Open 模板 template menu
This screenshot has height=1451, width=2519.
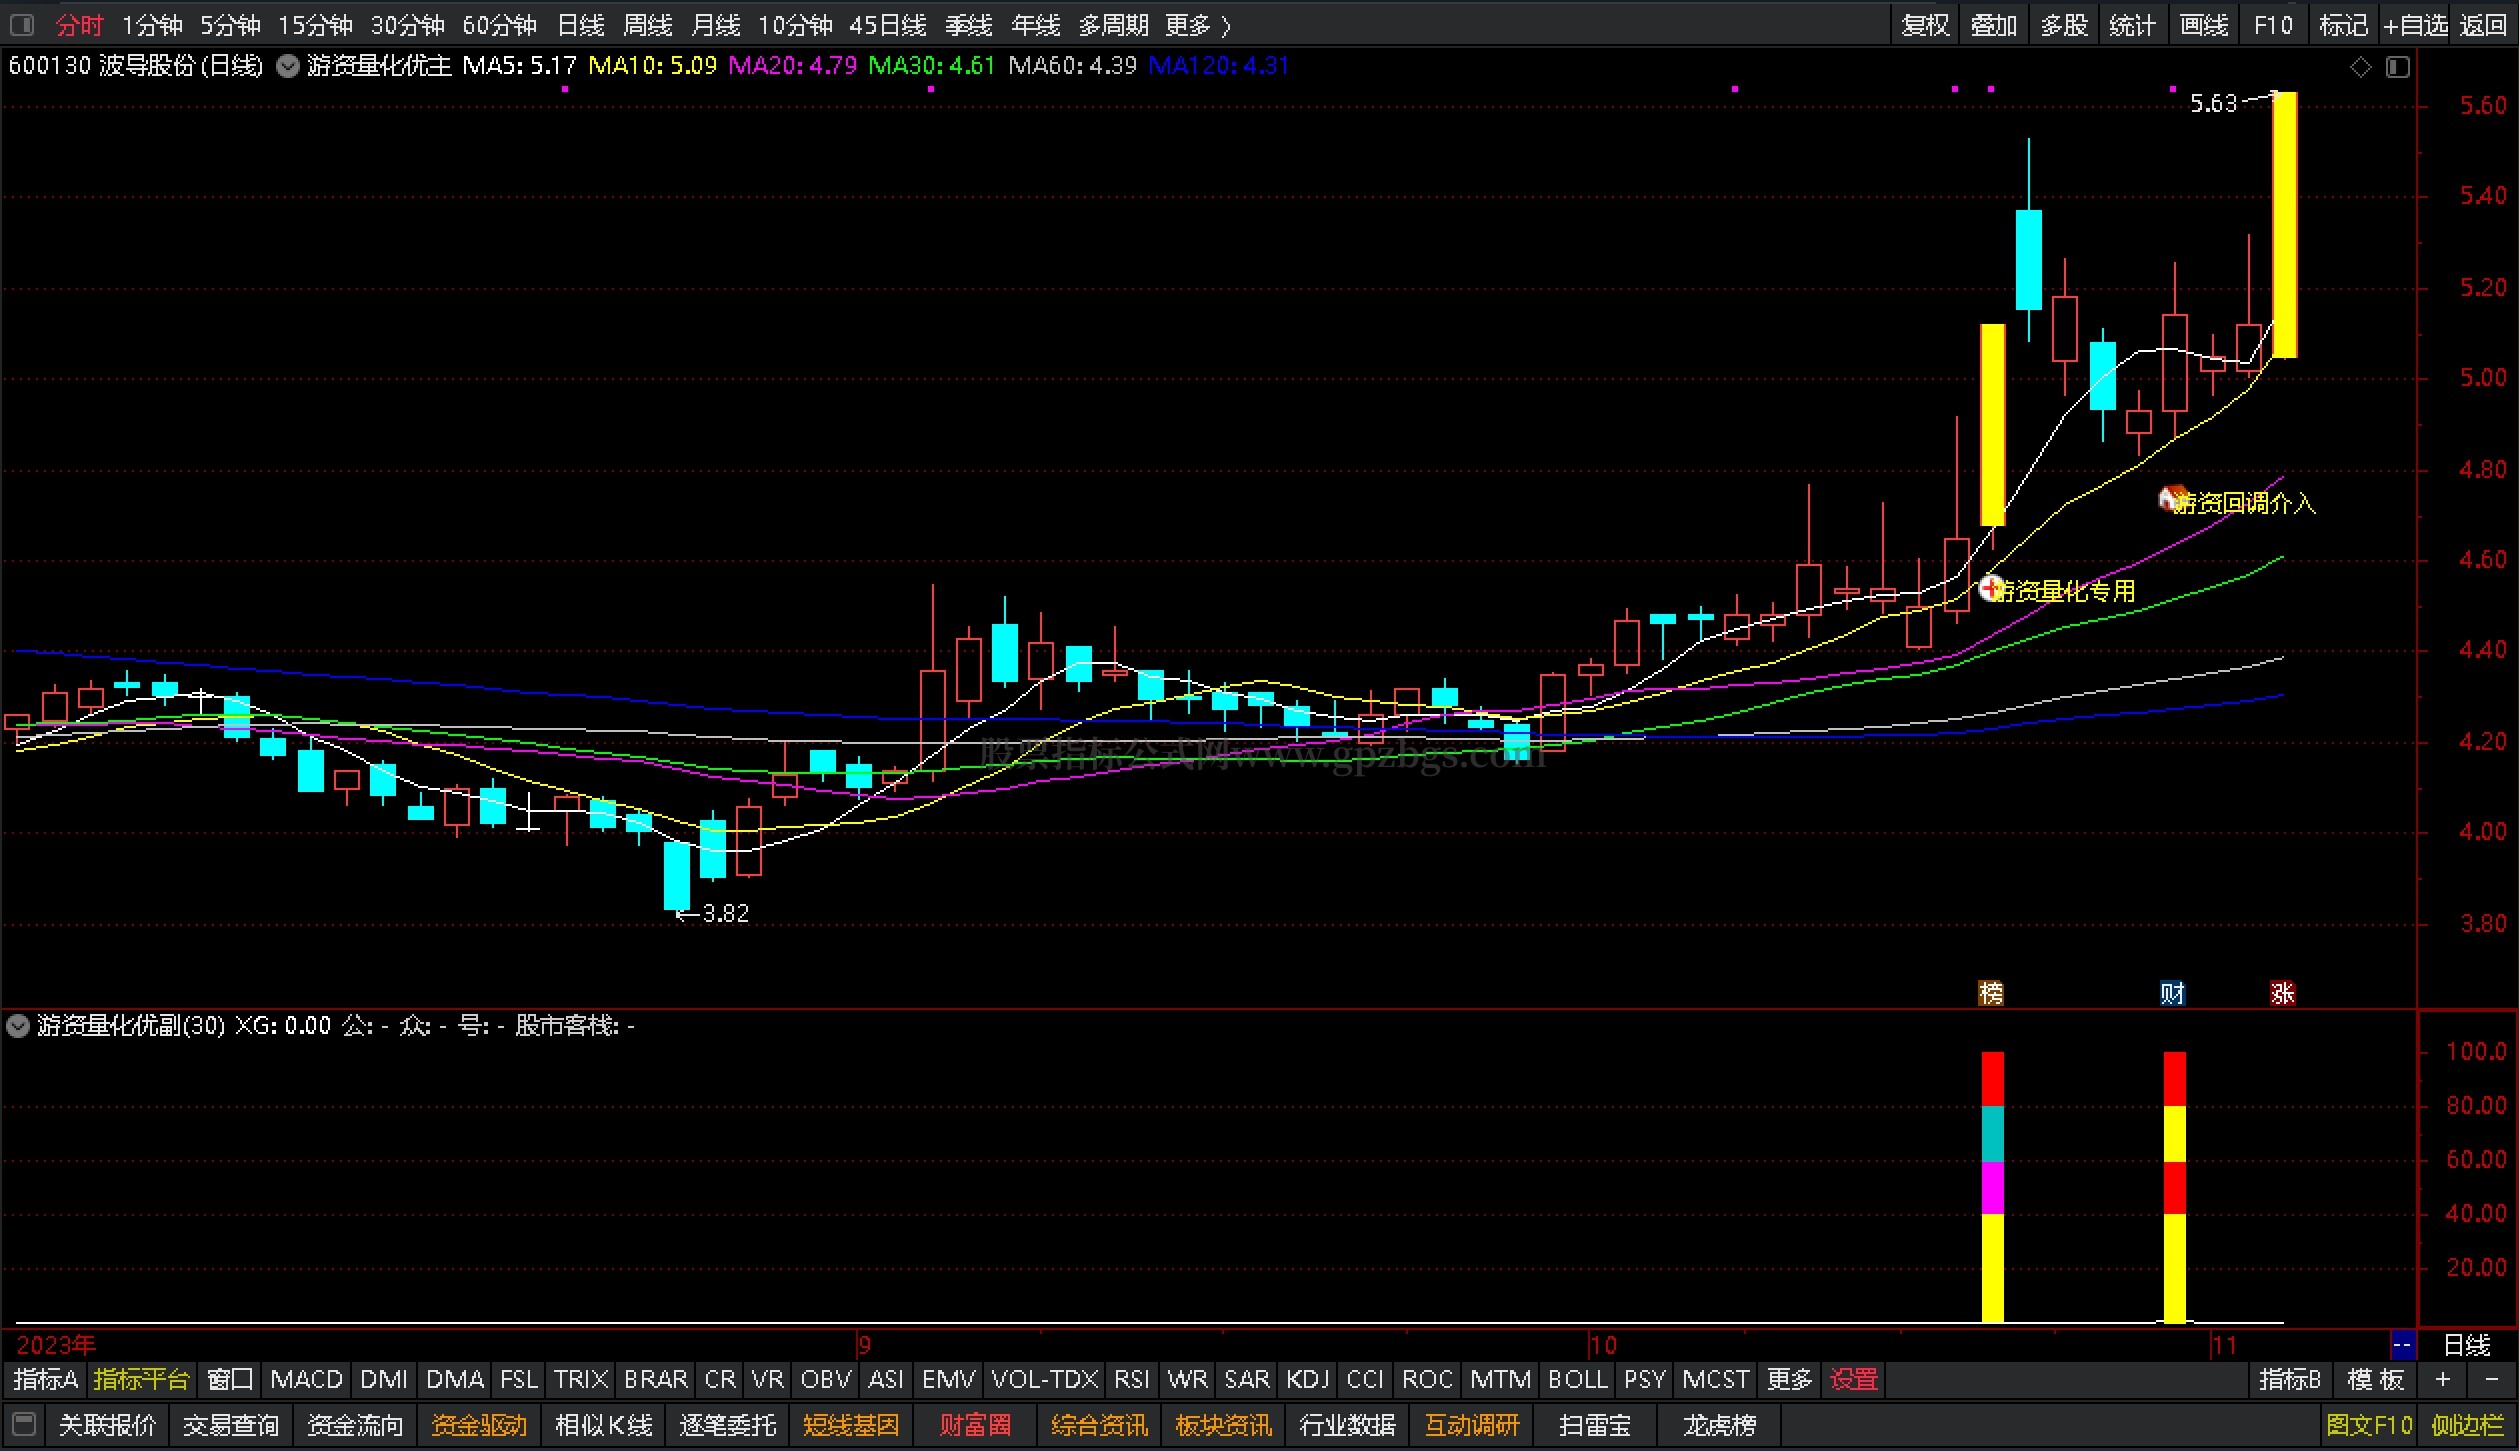(x=2375, y=1380)
